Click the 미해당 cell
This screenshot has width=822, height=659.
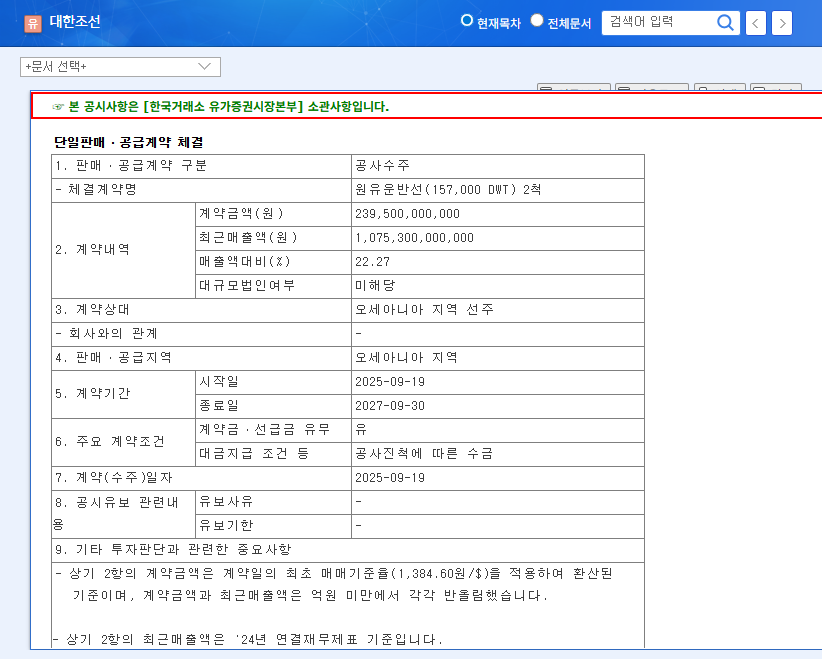497,286
